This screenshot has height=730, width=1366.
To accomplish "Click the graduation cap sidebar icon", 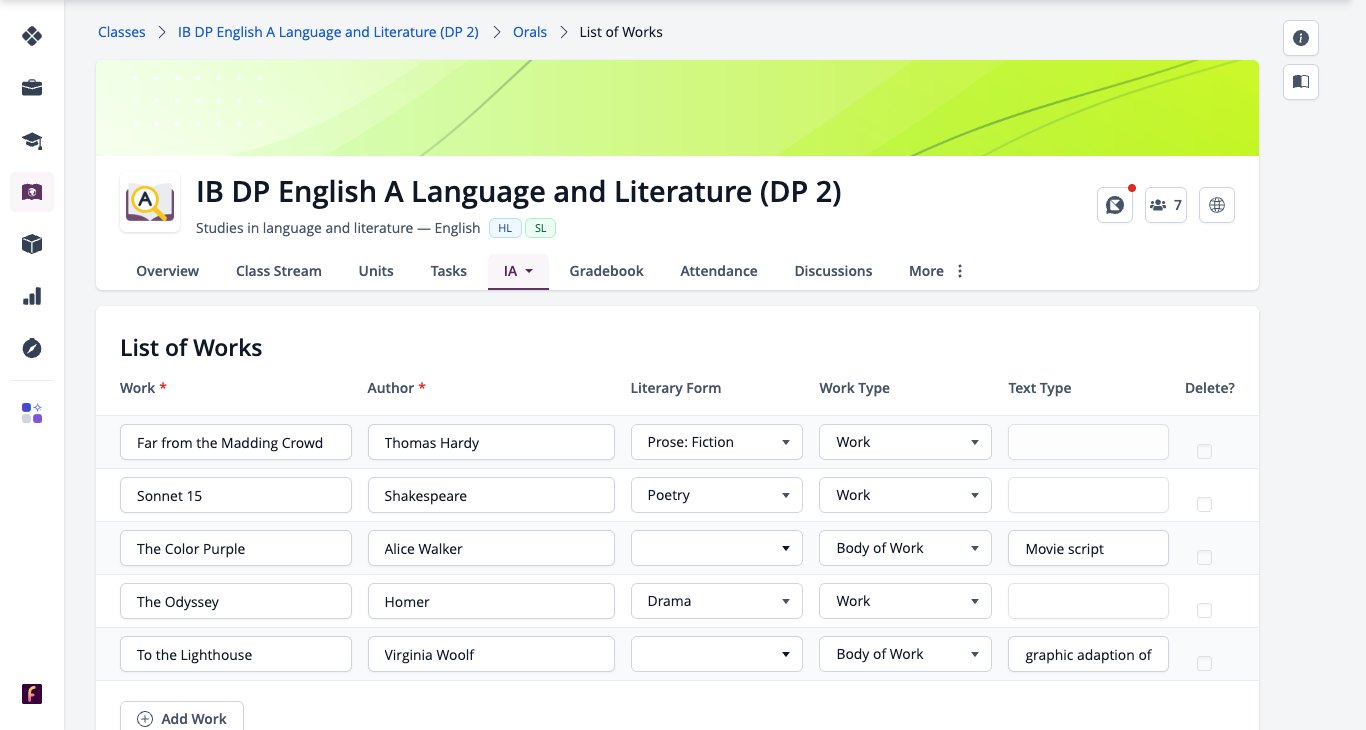I will click(32, 140).
